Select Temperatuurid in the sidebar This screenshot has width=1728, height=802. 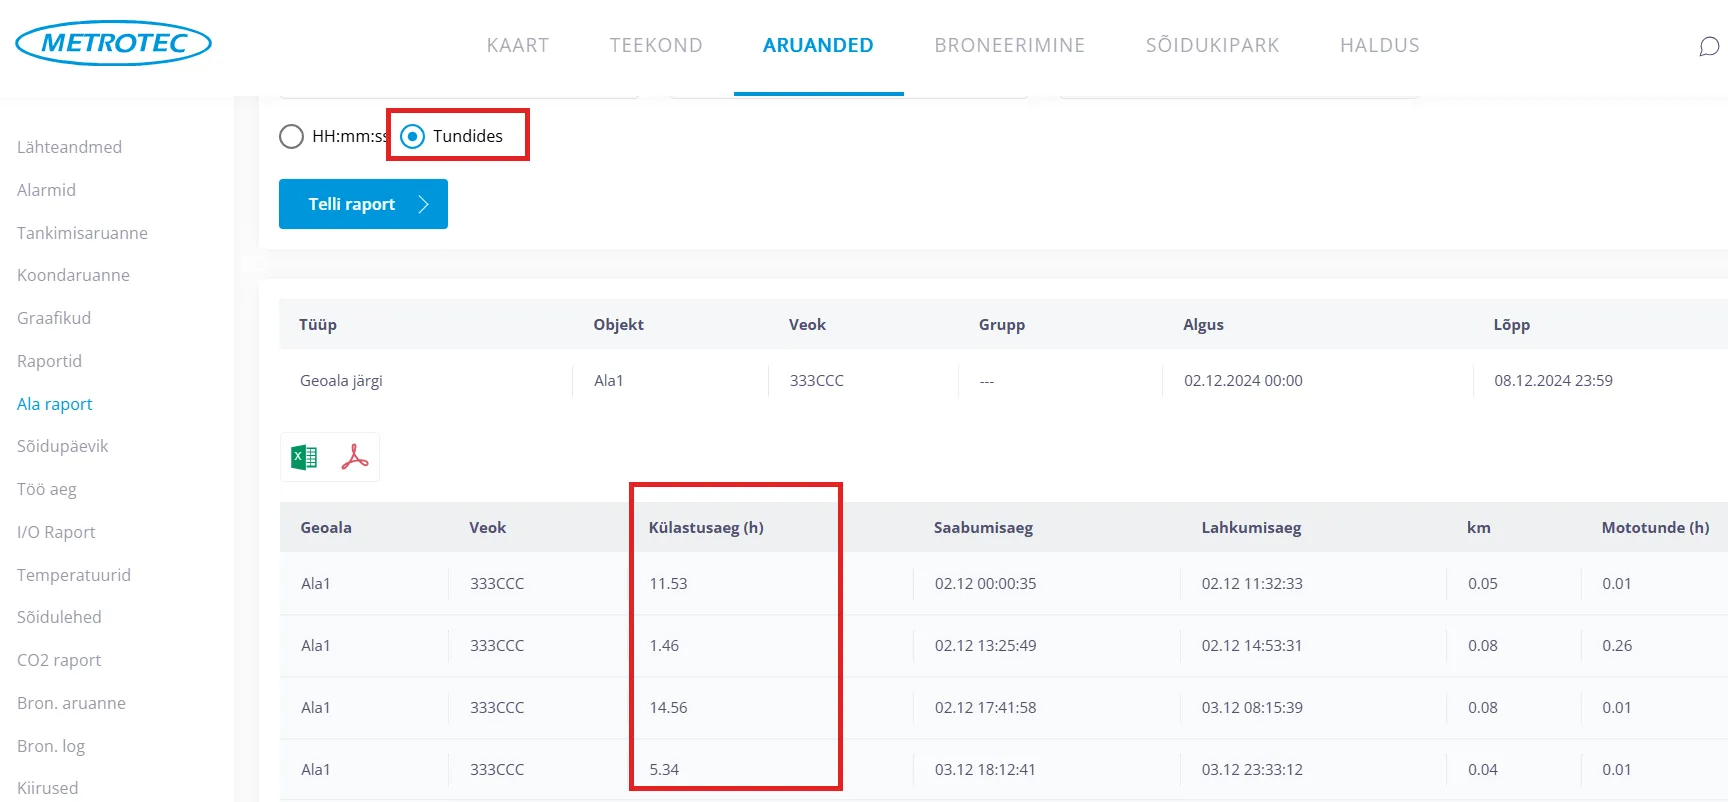(x=74, y=575)
